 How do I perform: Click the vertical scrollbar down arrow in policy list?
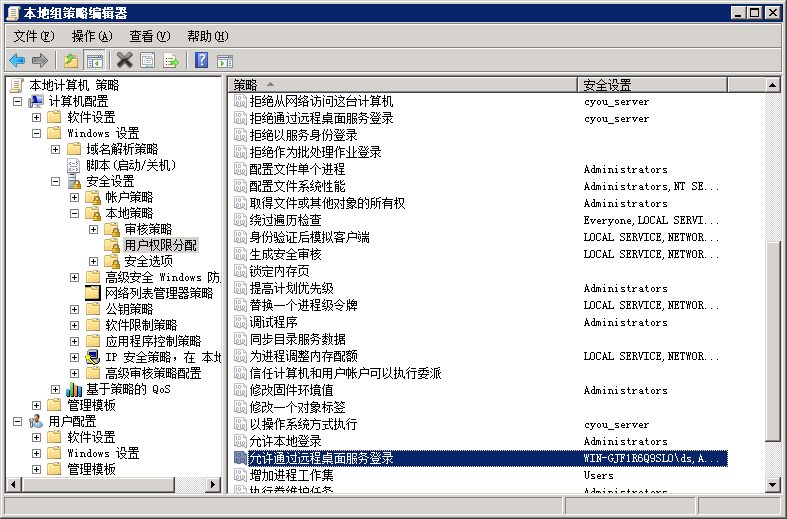tap(773, 484)
